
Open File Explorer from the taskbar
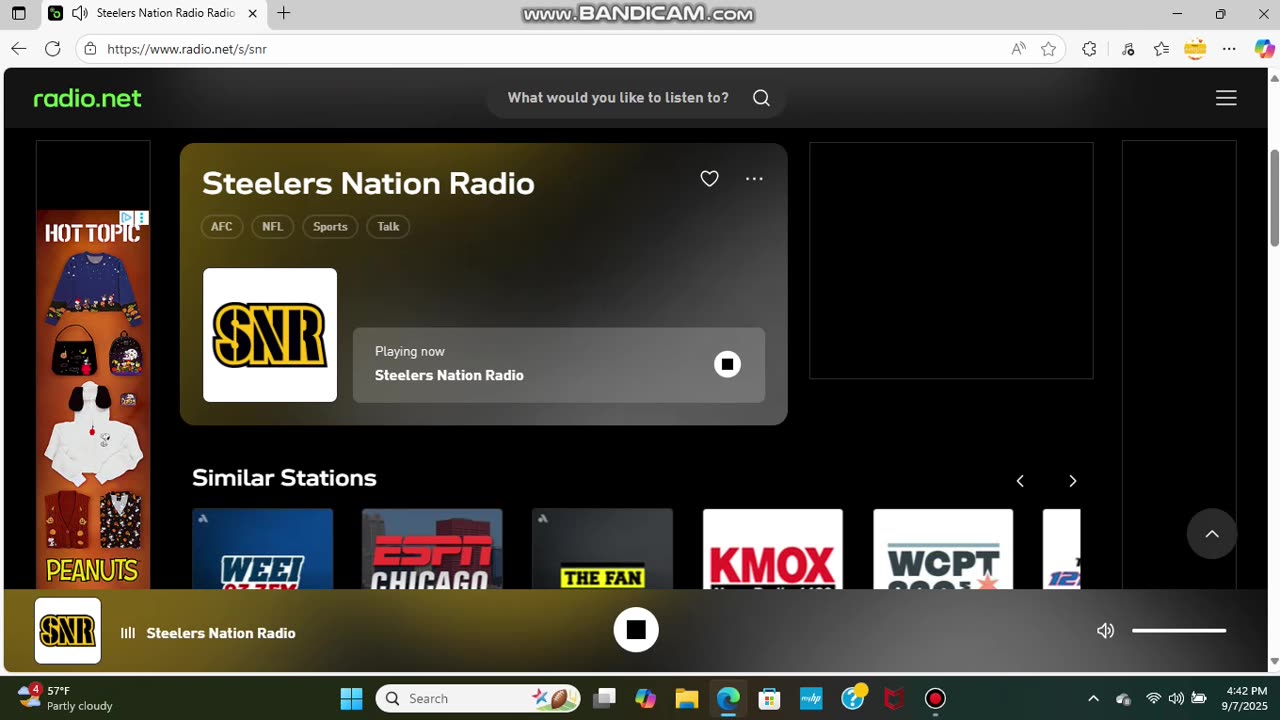pyautogui.click(x=686, y=698)
